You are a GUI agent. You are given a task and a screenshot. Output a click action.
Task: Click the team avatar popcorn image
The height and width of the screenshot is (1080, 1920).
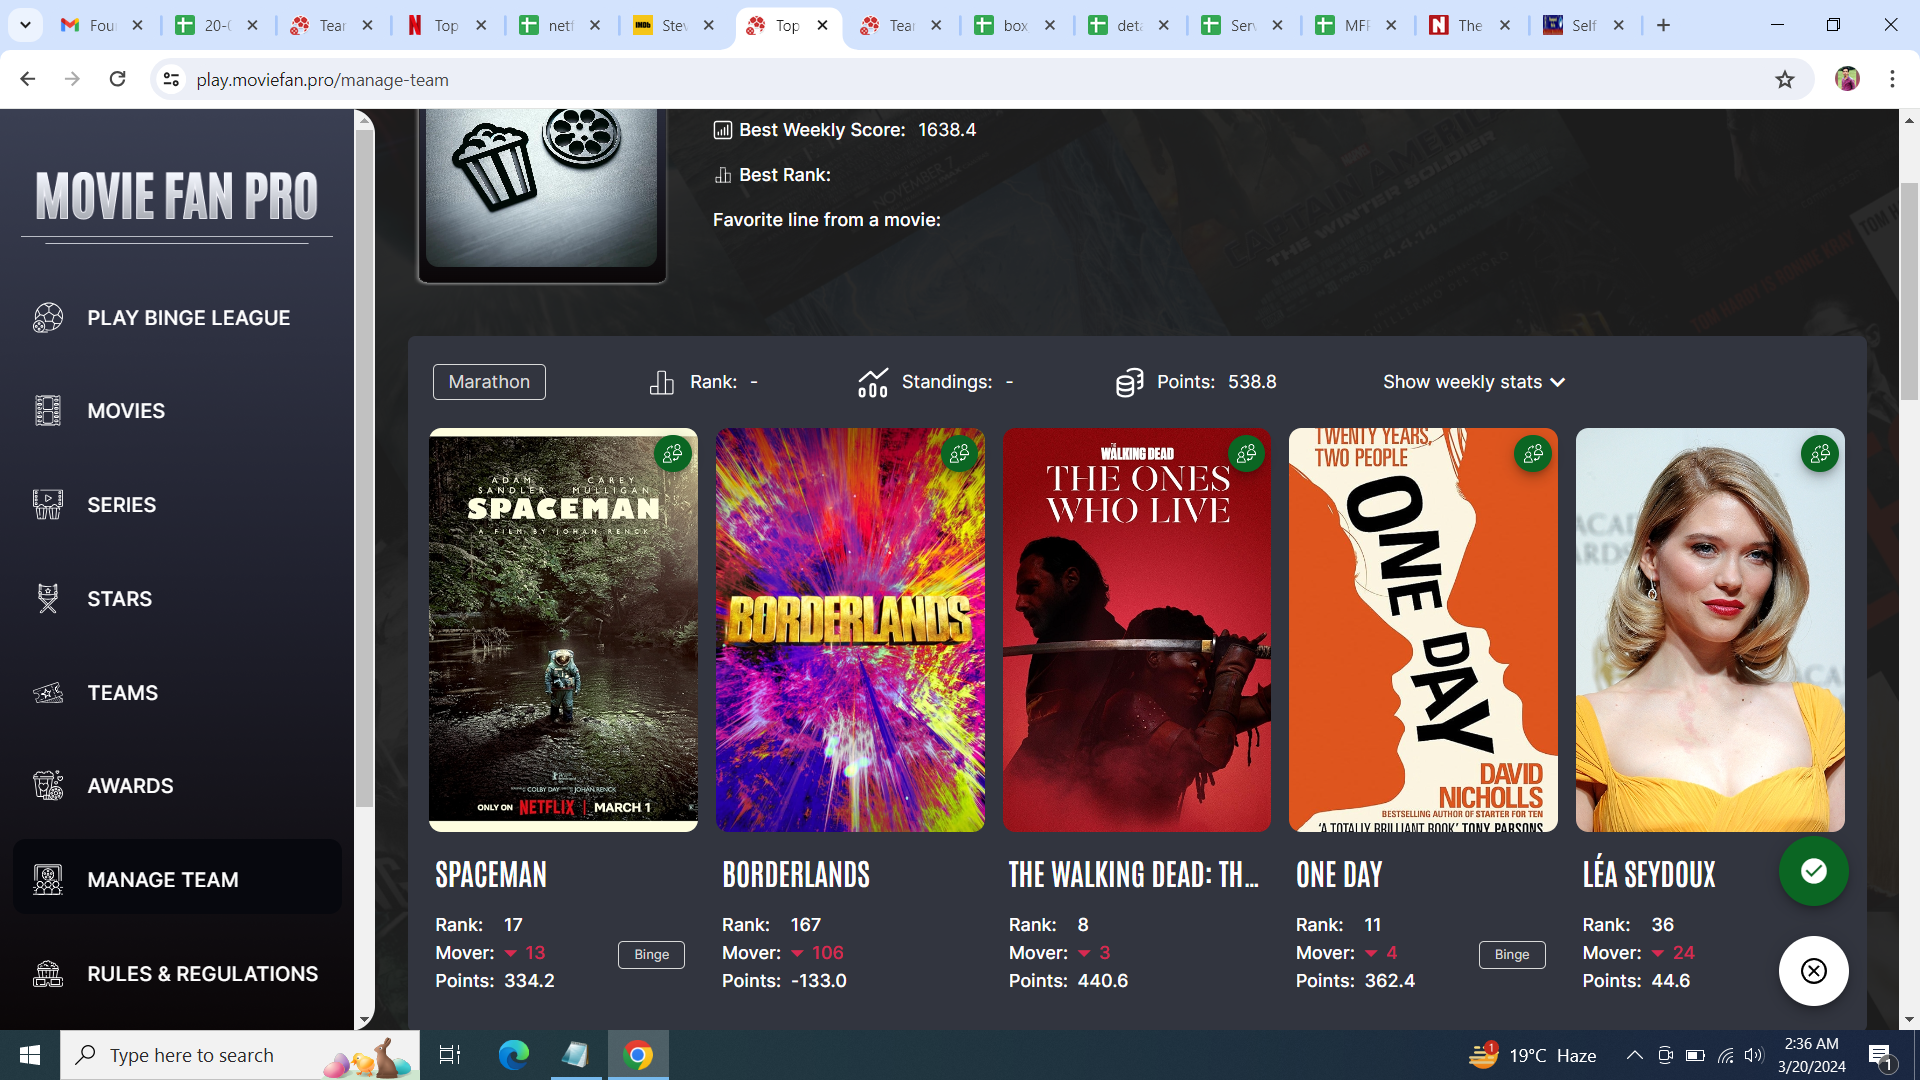click(x=542, y=188)
